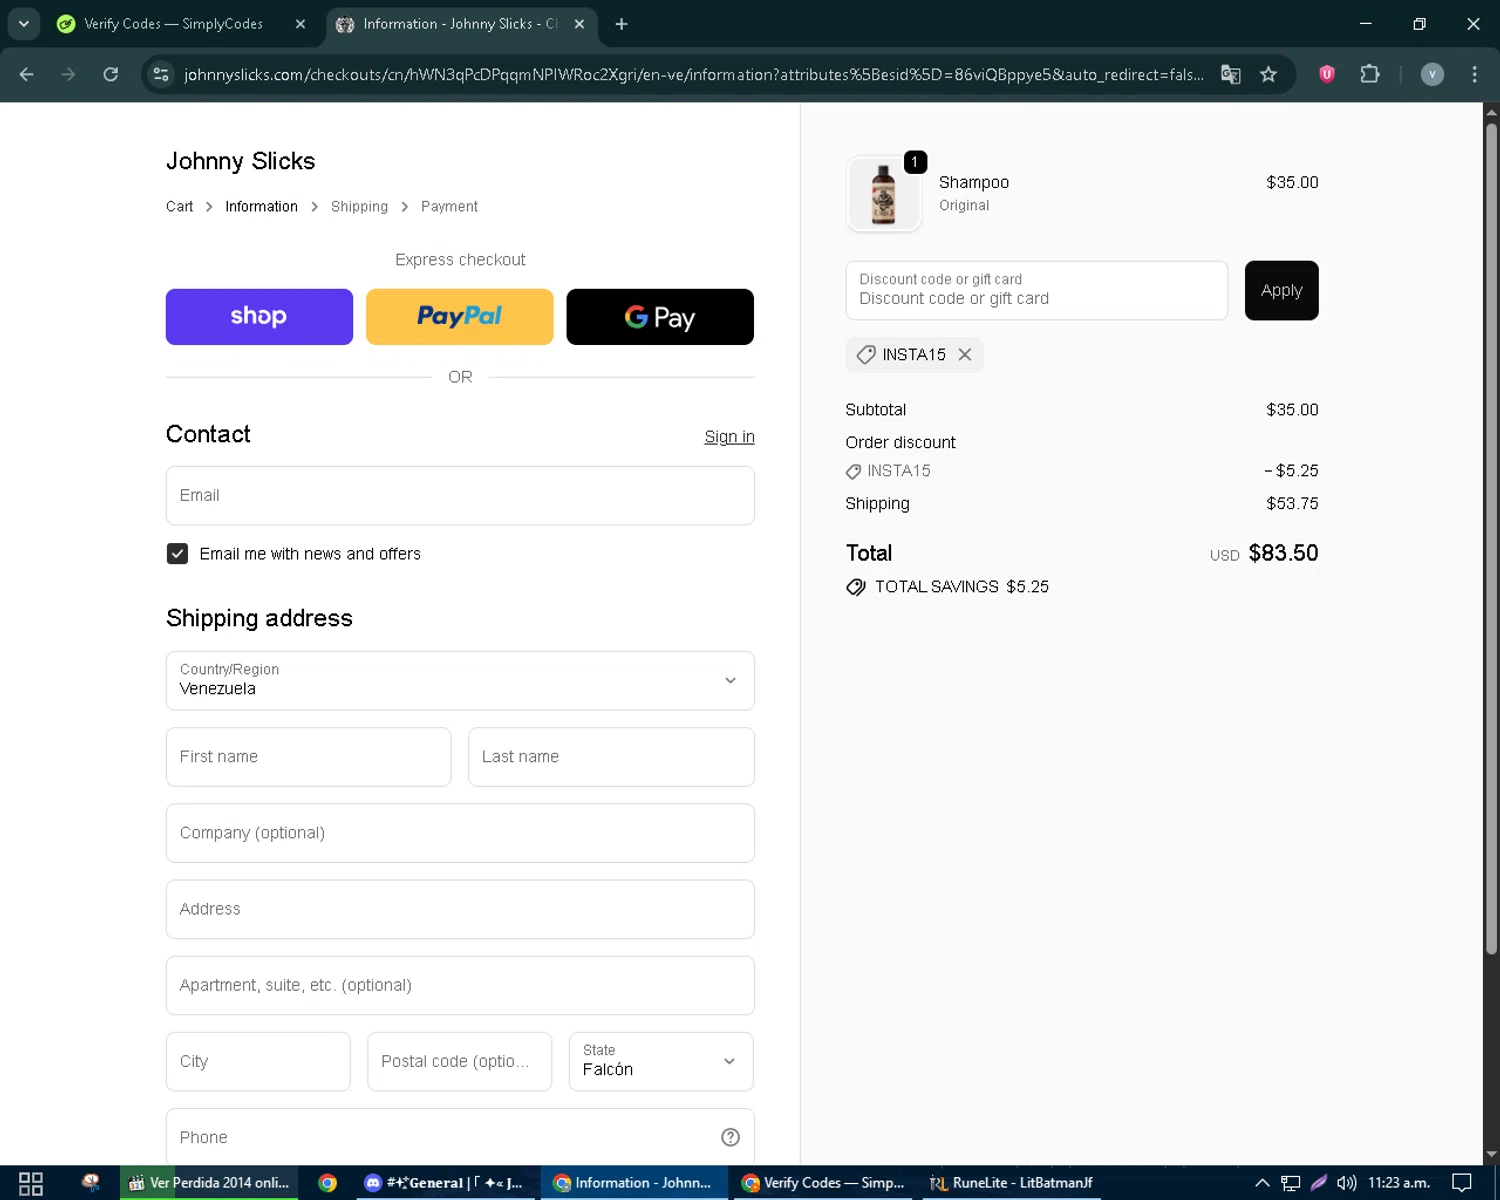Click the Shampoo product thumbnail

tap(883, 194)
